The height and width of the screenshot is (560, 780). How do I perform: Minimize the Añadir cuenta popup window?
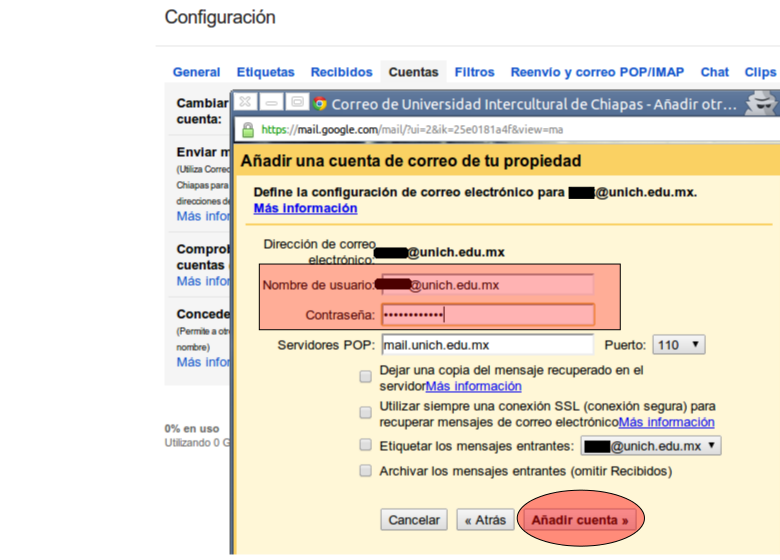(x=271, y=102)
